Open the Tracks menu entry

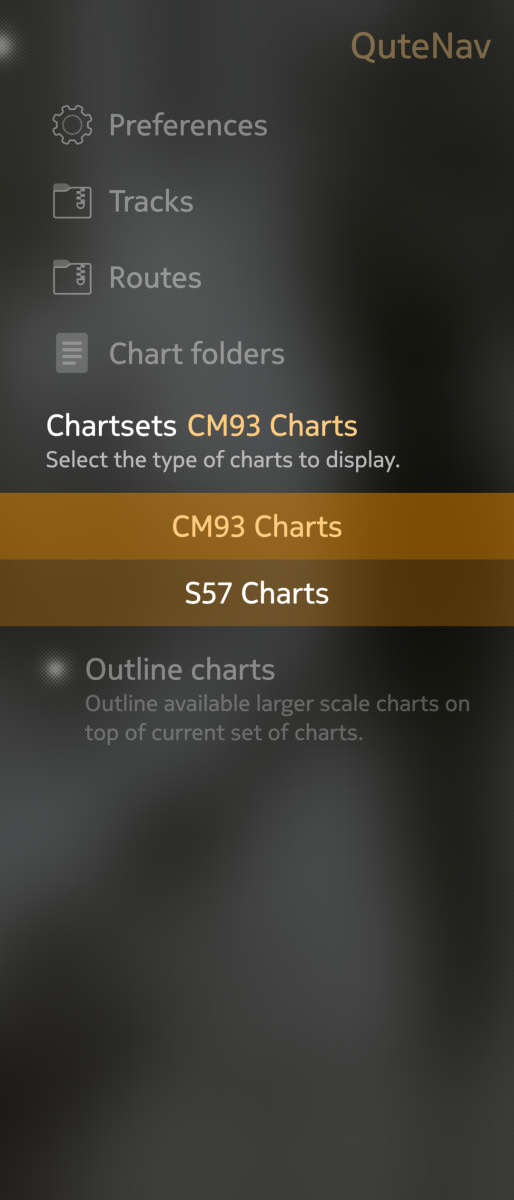[x=151, y=201]
